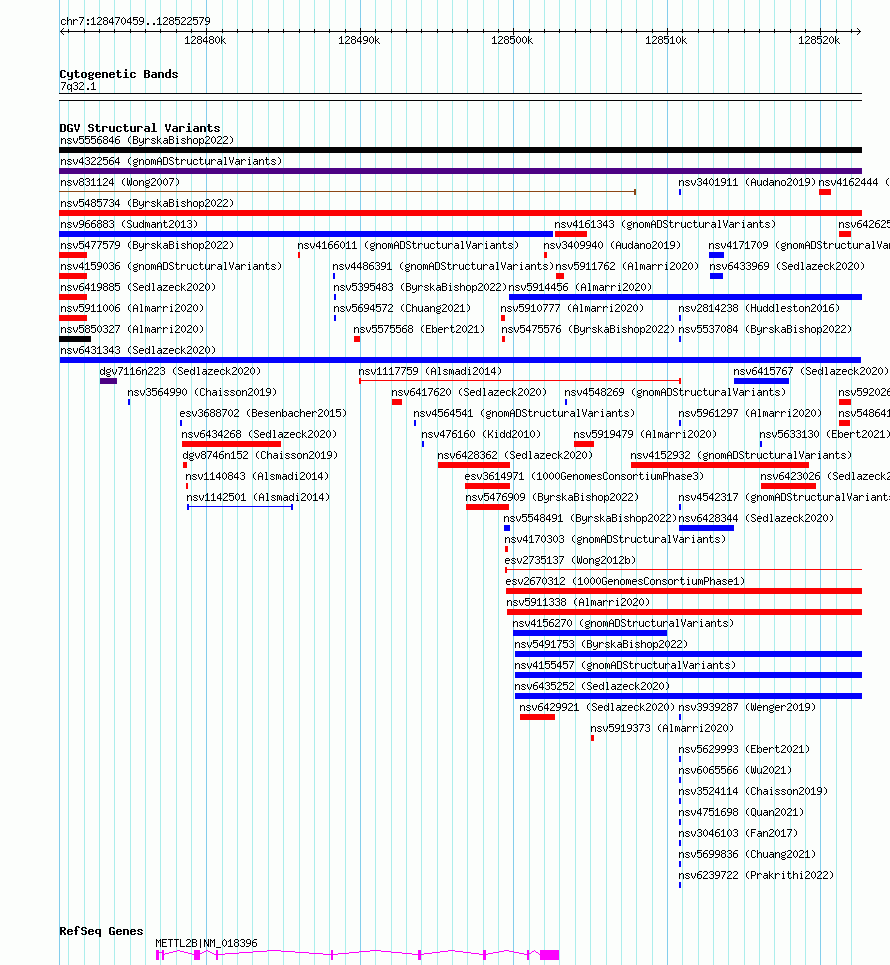Click the black nsv5556846 variant bar
The height and width of the screenshot is (965, 890).
pyautogui.click(x=460, y=150)
